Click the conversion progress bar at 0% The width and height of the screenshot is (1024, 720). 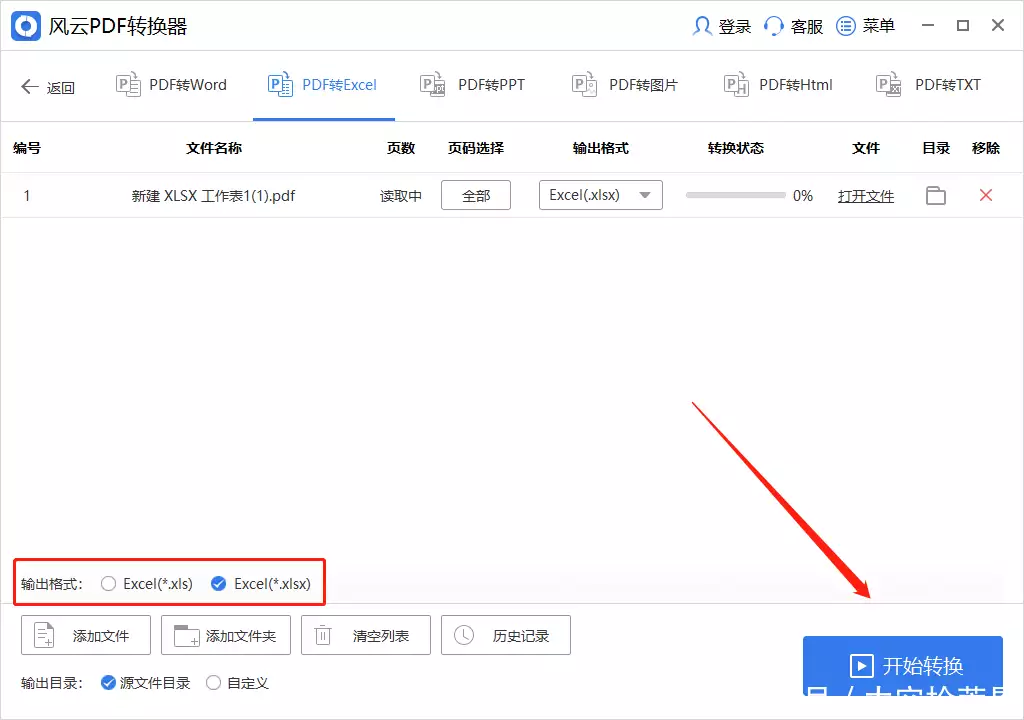pyautogui.click(x=735, y=196)
